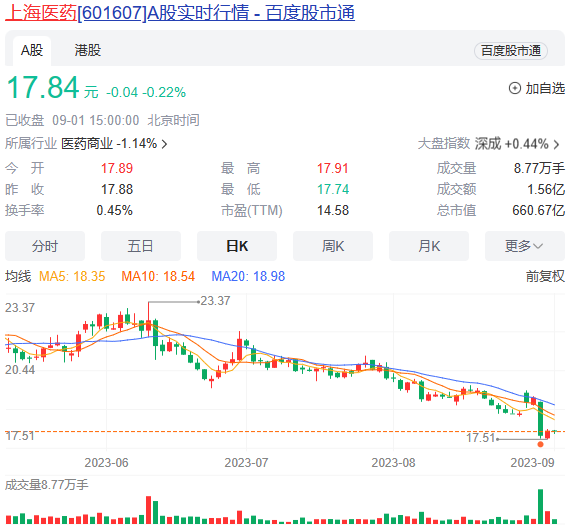
Task: Select the 周K weekly candlestick tab
Action: pos(333,246)
